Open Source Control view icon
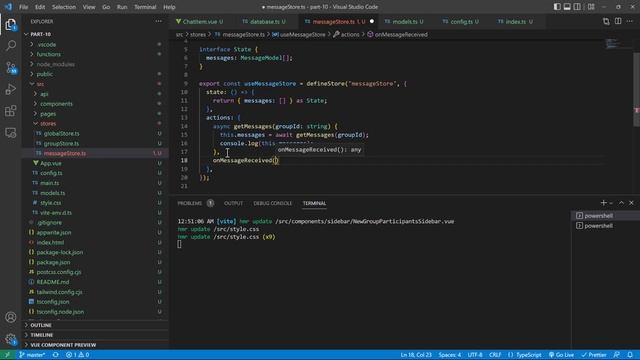The width and height of the screenshot is (640, 360). point(11,67)
